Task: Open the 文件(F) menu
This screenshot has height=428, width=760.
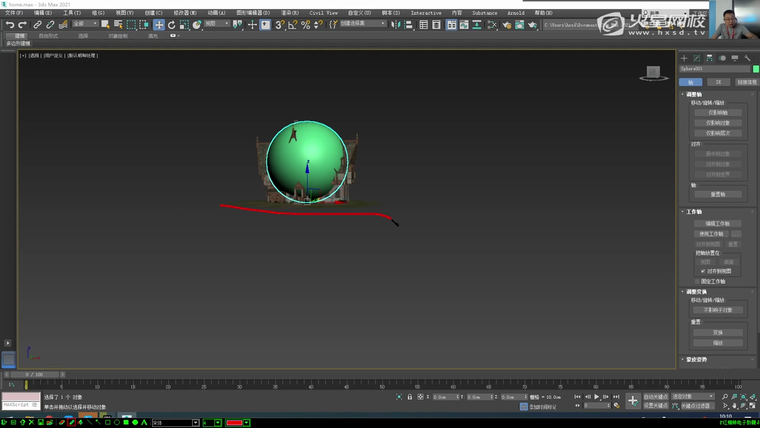Action: pyautogui.click(x=13, y=13)
